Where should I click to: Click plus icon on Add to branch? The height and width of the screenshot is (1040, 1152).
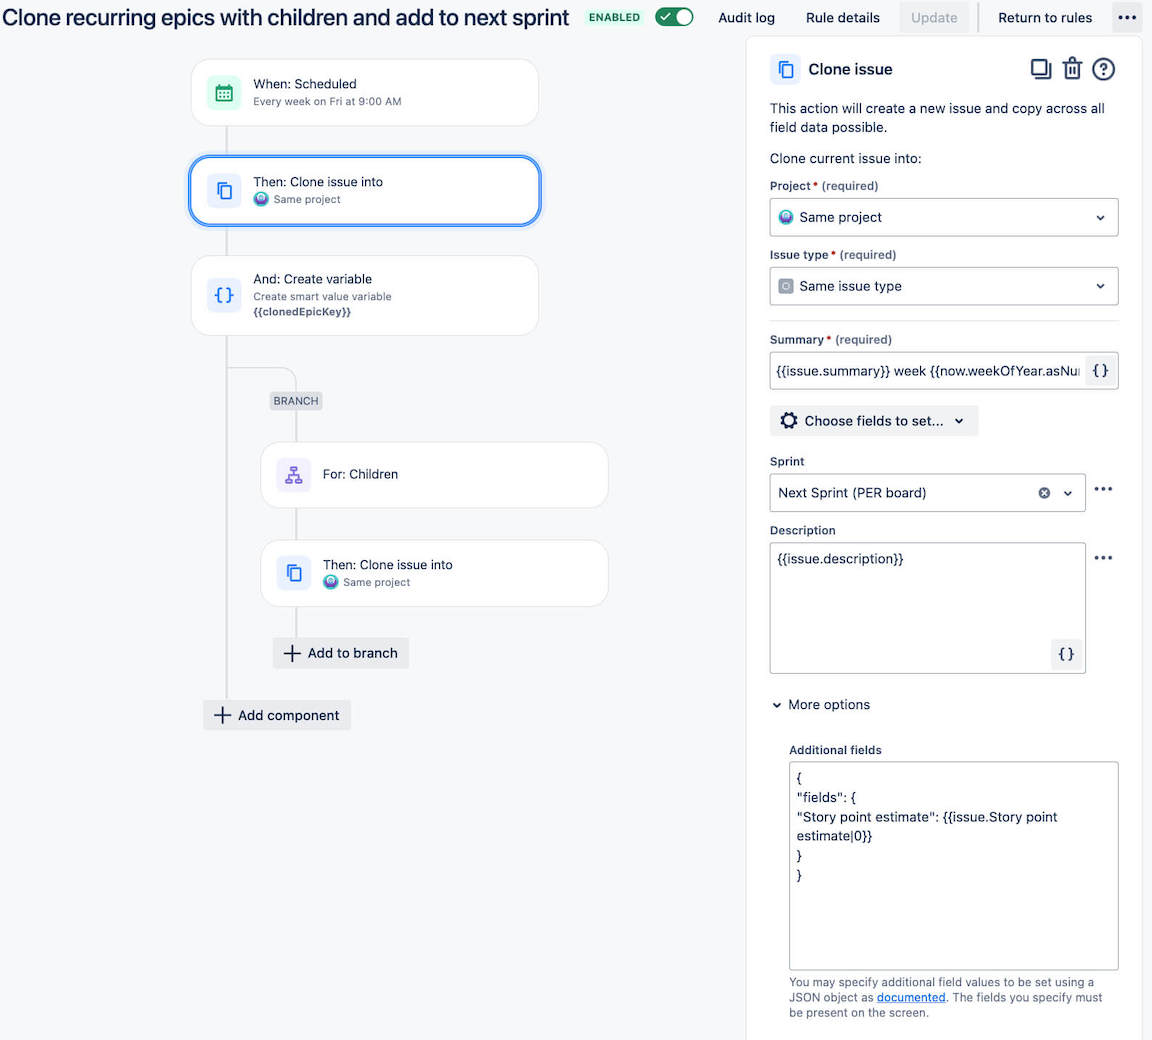[292, 653]
